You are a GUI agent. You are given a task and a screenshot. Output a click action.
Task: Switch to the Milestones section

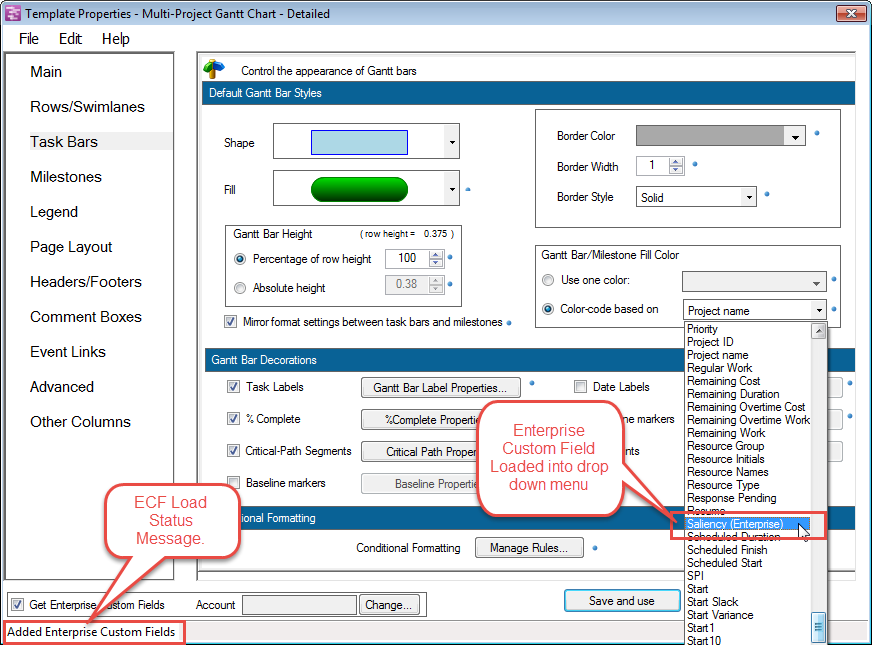point(66,177)
